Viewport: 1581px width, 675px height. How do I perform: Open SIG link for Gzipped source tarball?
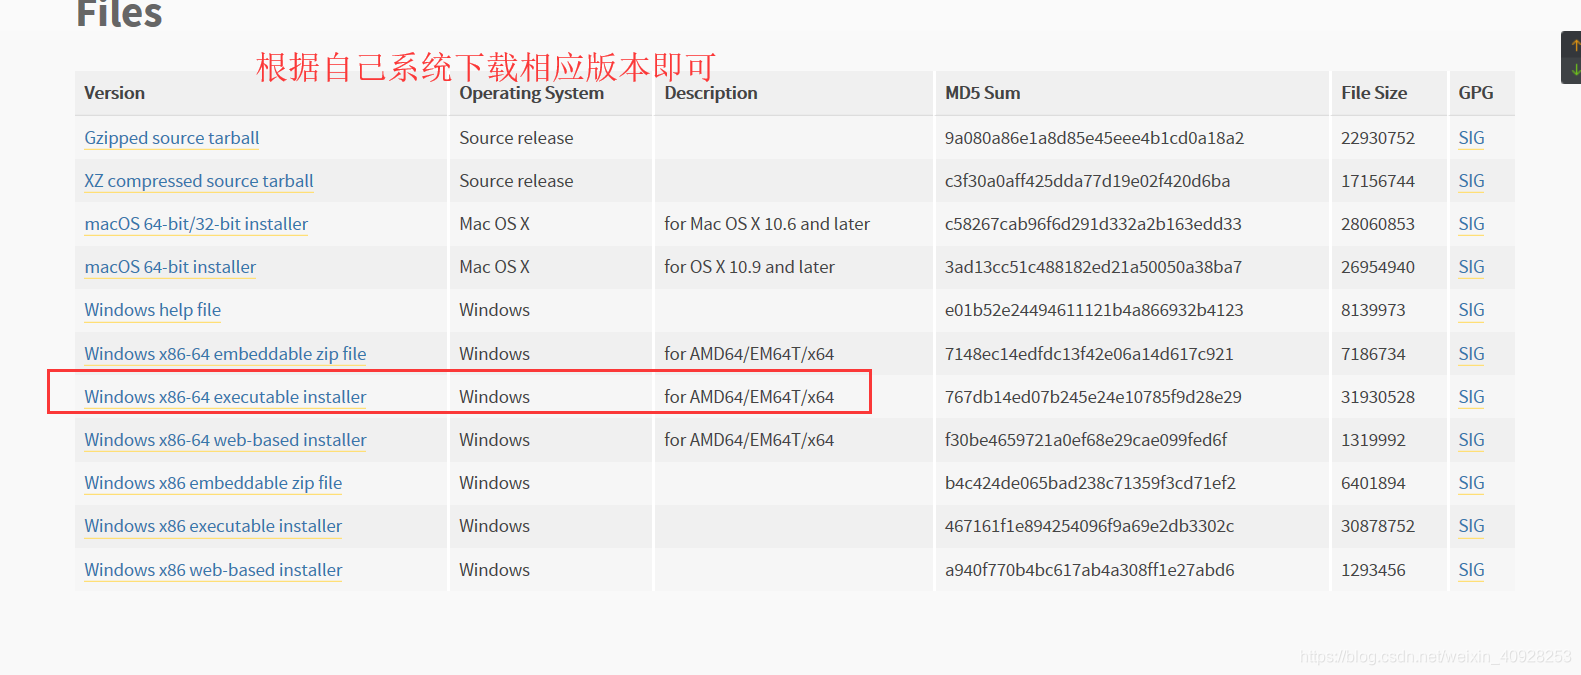point(1471,138)
